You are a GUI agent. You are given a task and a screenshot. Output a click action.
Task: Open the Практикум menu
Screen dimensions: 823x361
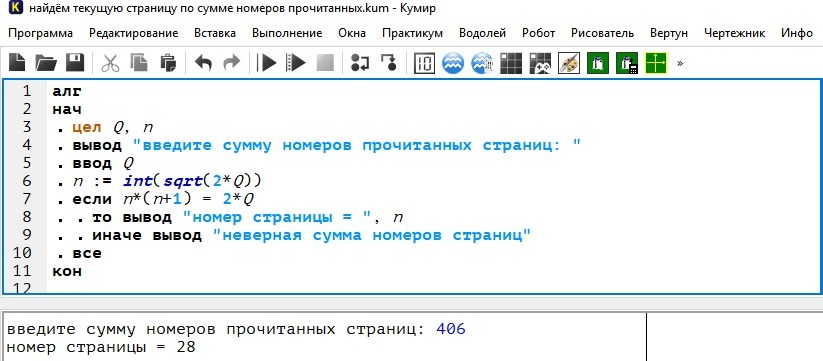coord(412,34)
